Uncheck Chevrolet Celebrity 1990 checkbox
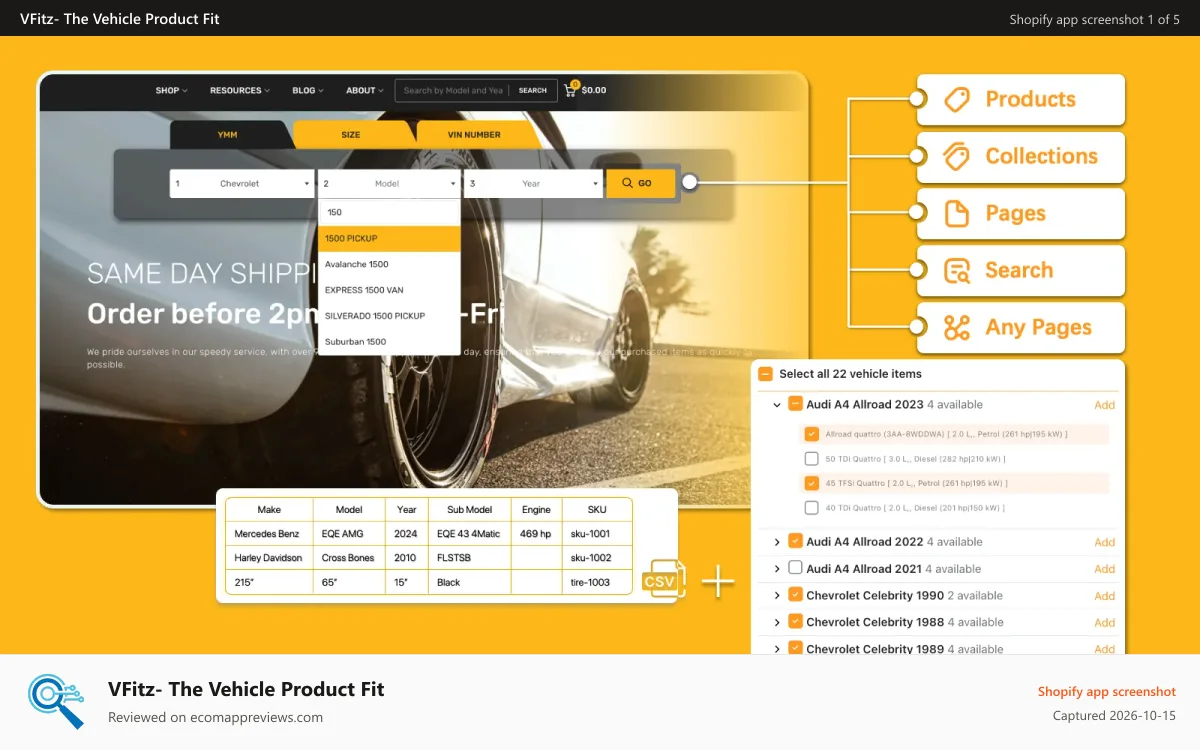This screenshot has height=750, width=1200. [795, 595]
